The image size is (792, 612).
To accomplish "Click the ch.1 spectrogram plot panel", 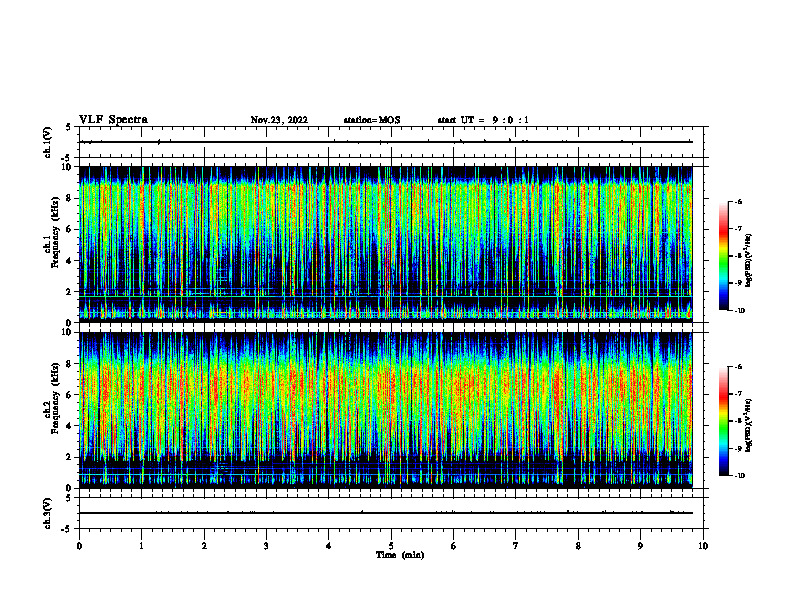I will point(386,244).
